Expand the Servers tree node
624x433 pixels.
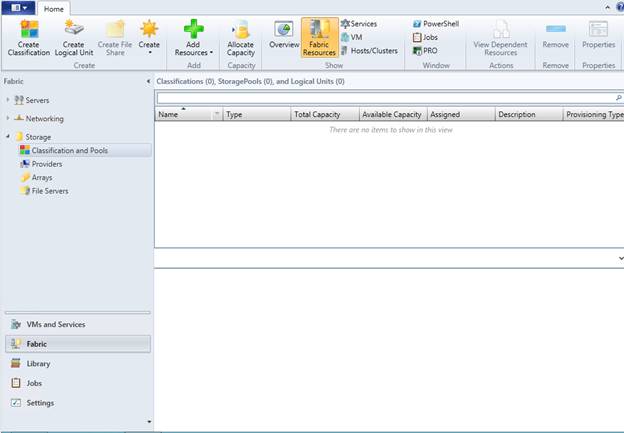pos(8,100)
